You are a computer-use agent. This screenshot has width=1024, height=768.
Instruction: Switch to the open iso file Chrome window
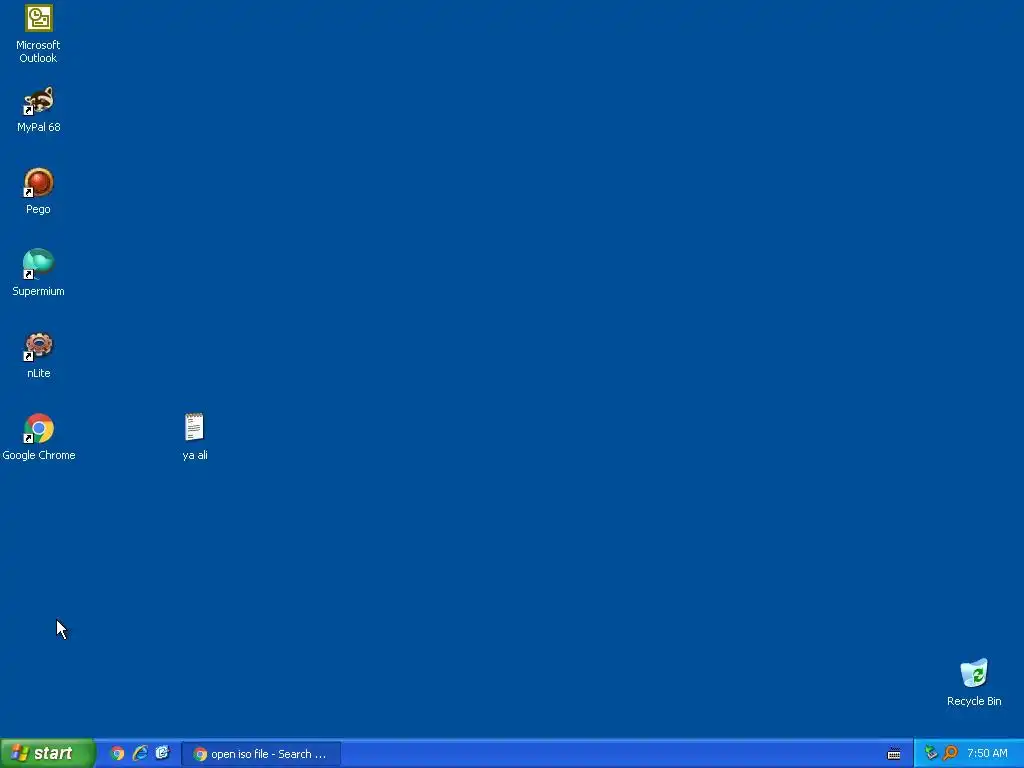coord(261,754)
